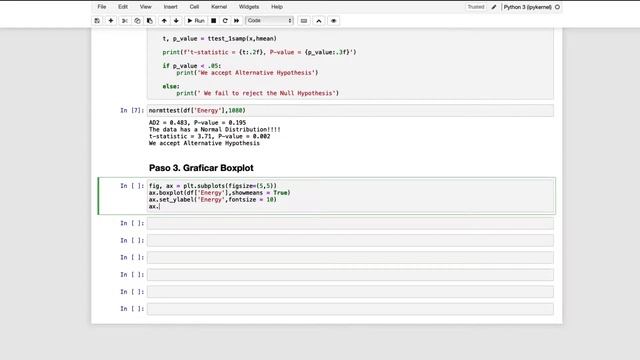The image size is (640, 360).
Task: Click the 't-statistic = 3.71' output line
Action: [209, 136]
